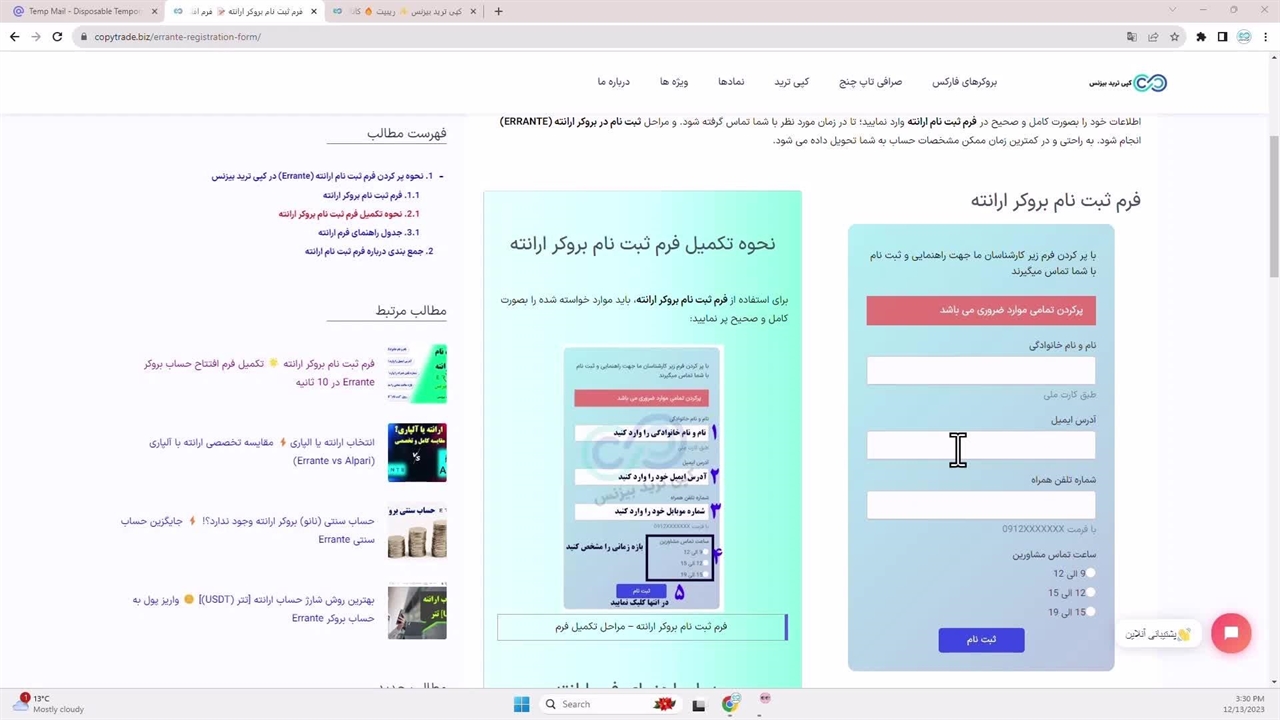Select the 12 to 15 contact time radio
The width and height of the screenshot is (1280, 720).
click(x=1090, y=593)
